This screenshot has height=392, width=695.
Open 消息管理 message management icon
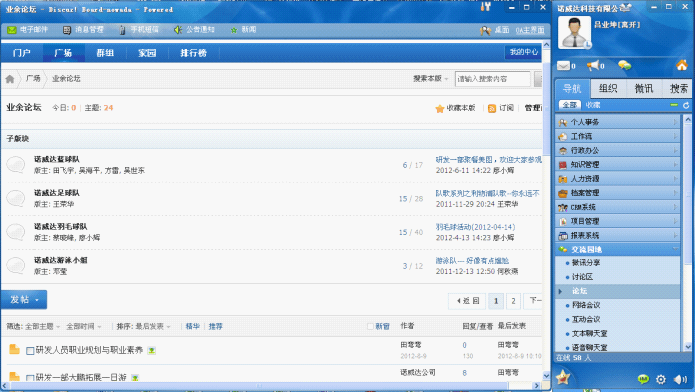[x=67, y=30]
